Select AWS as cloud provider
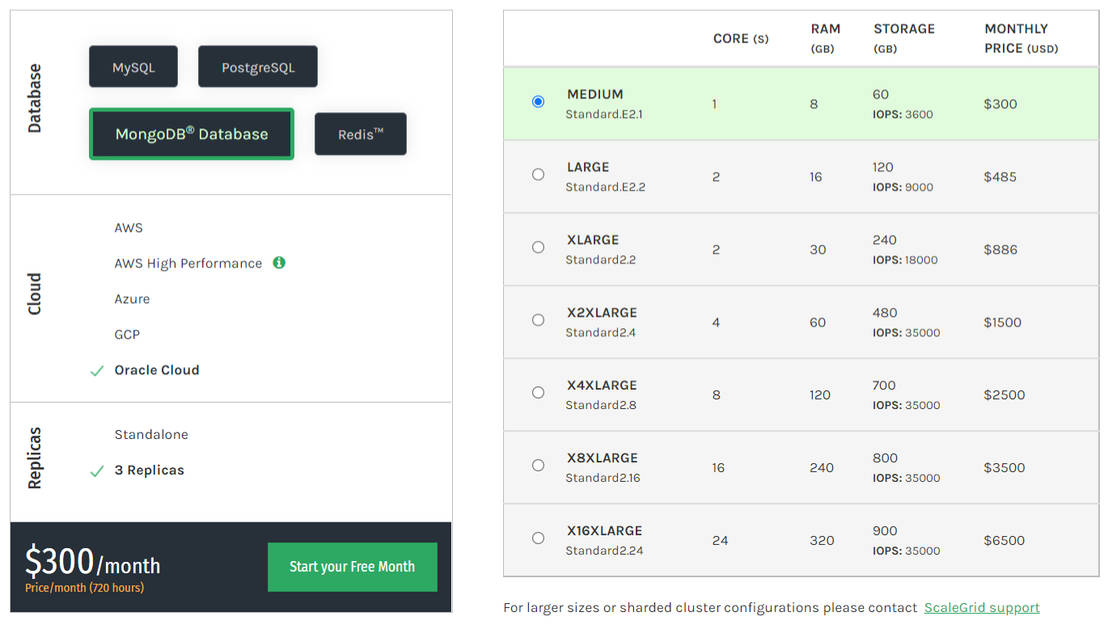The image size is (1108, 624). pos(128,228)
